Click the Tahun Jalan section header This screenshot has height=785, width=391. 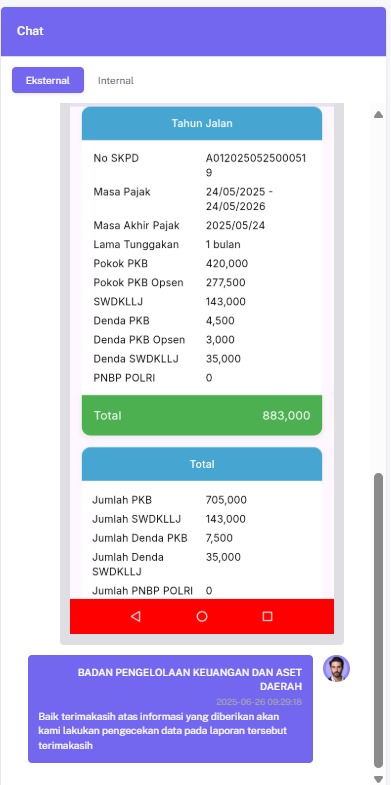tap(202, 123)
